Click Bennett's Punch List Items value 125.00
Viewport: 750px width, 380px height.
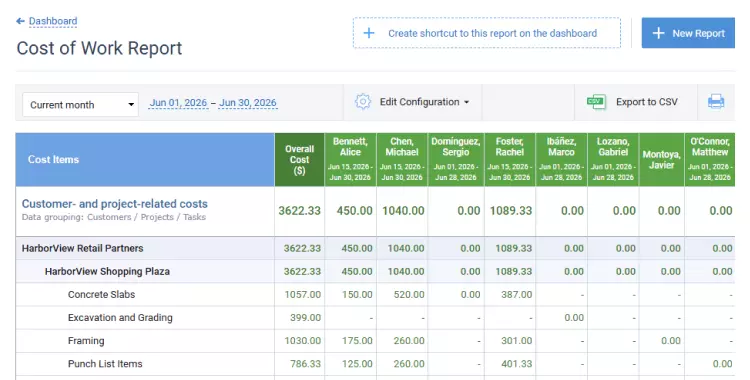[x=357, y=364]
